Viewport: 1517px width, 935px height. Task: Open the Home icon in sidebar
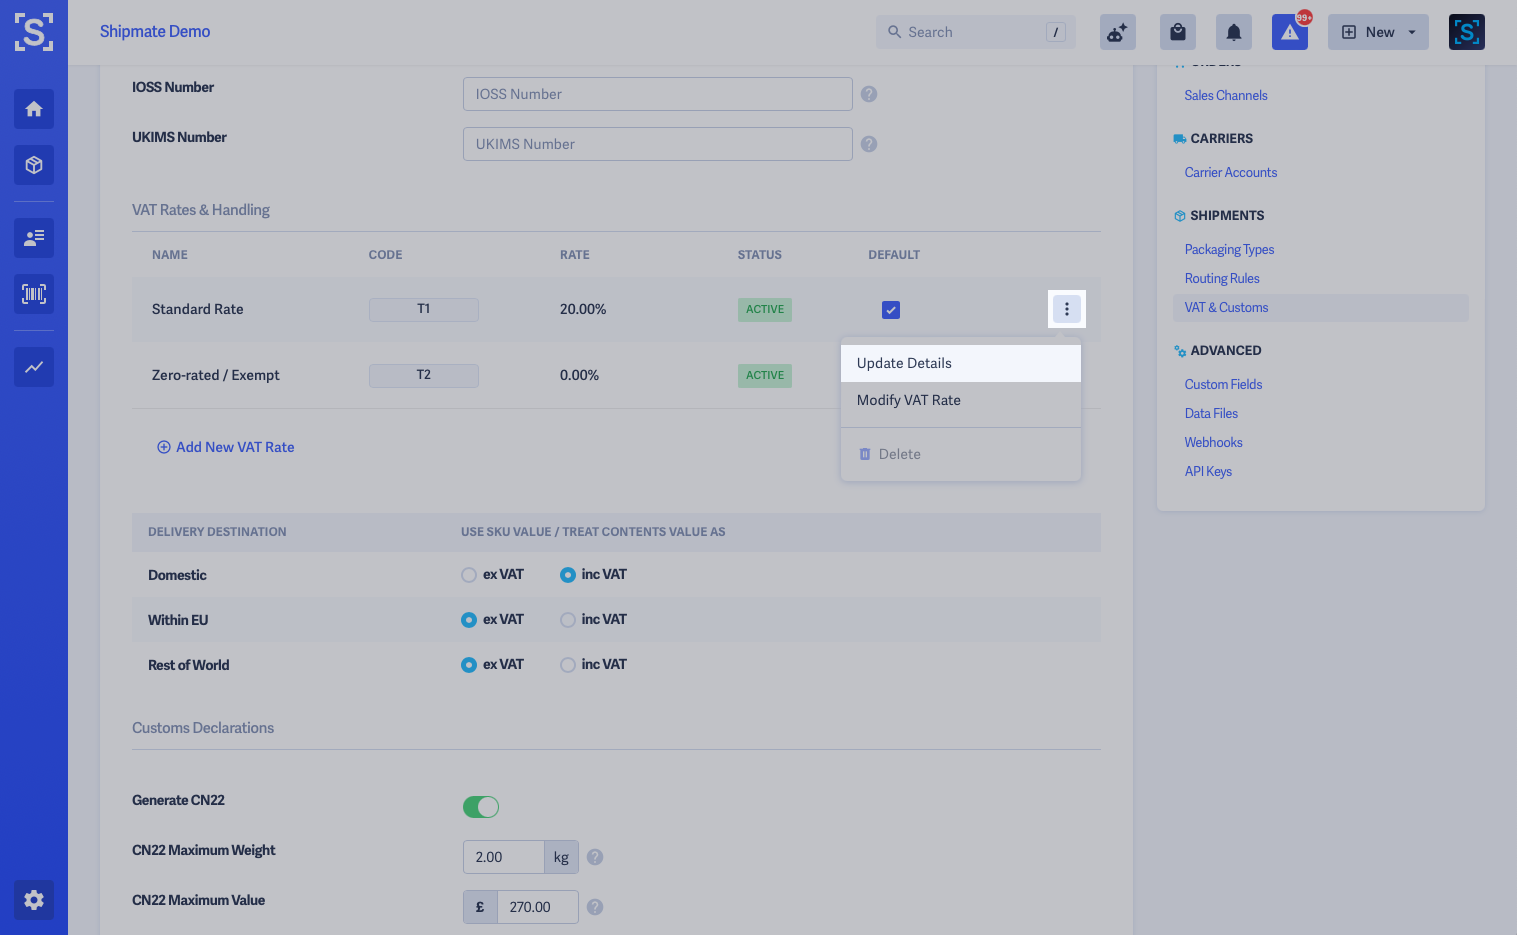34,109
